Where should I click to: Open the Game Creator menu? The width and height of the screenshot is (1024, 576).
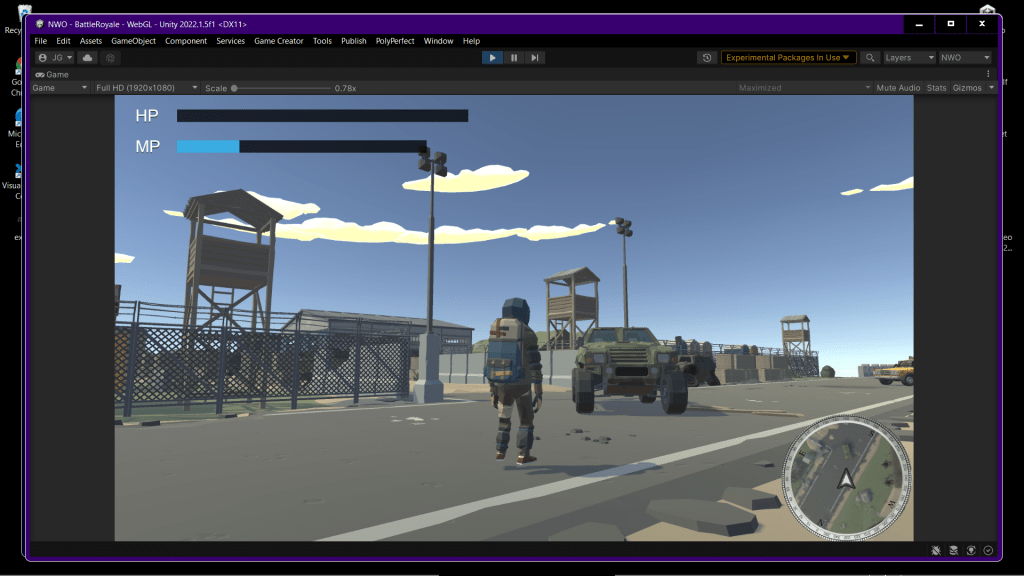coord(278,41)
